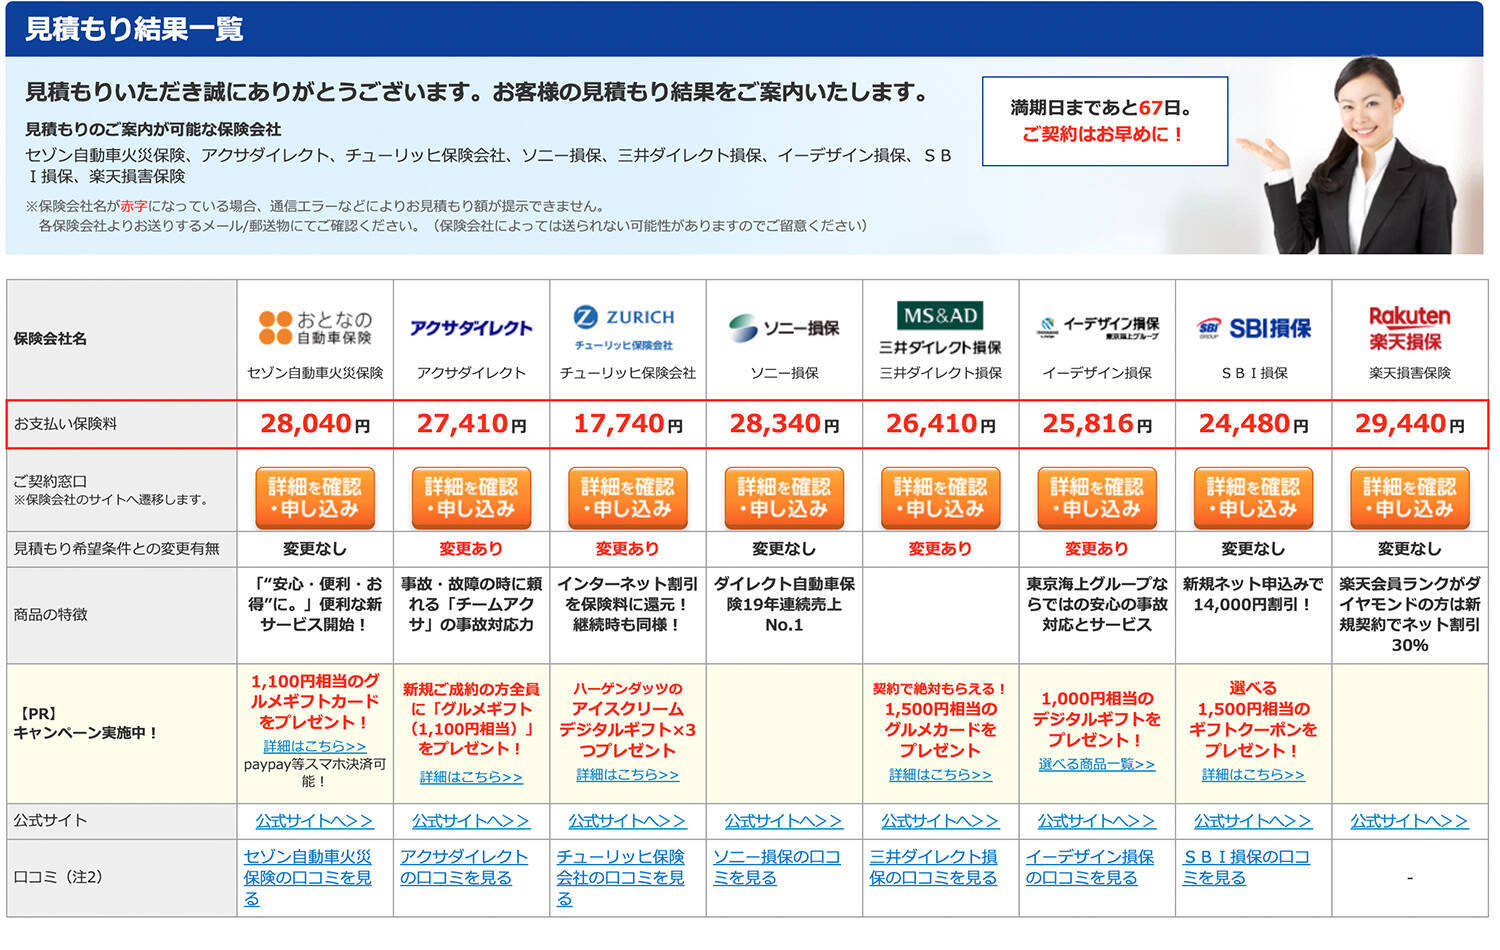Open 詳細はこちら link under ハーゲンダッツ campaign

(x=627, y=775)
